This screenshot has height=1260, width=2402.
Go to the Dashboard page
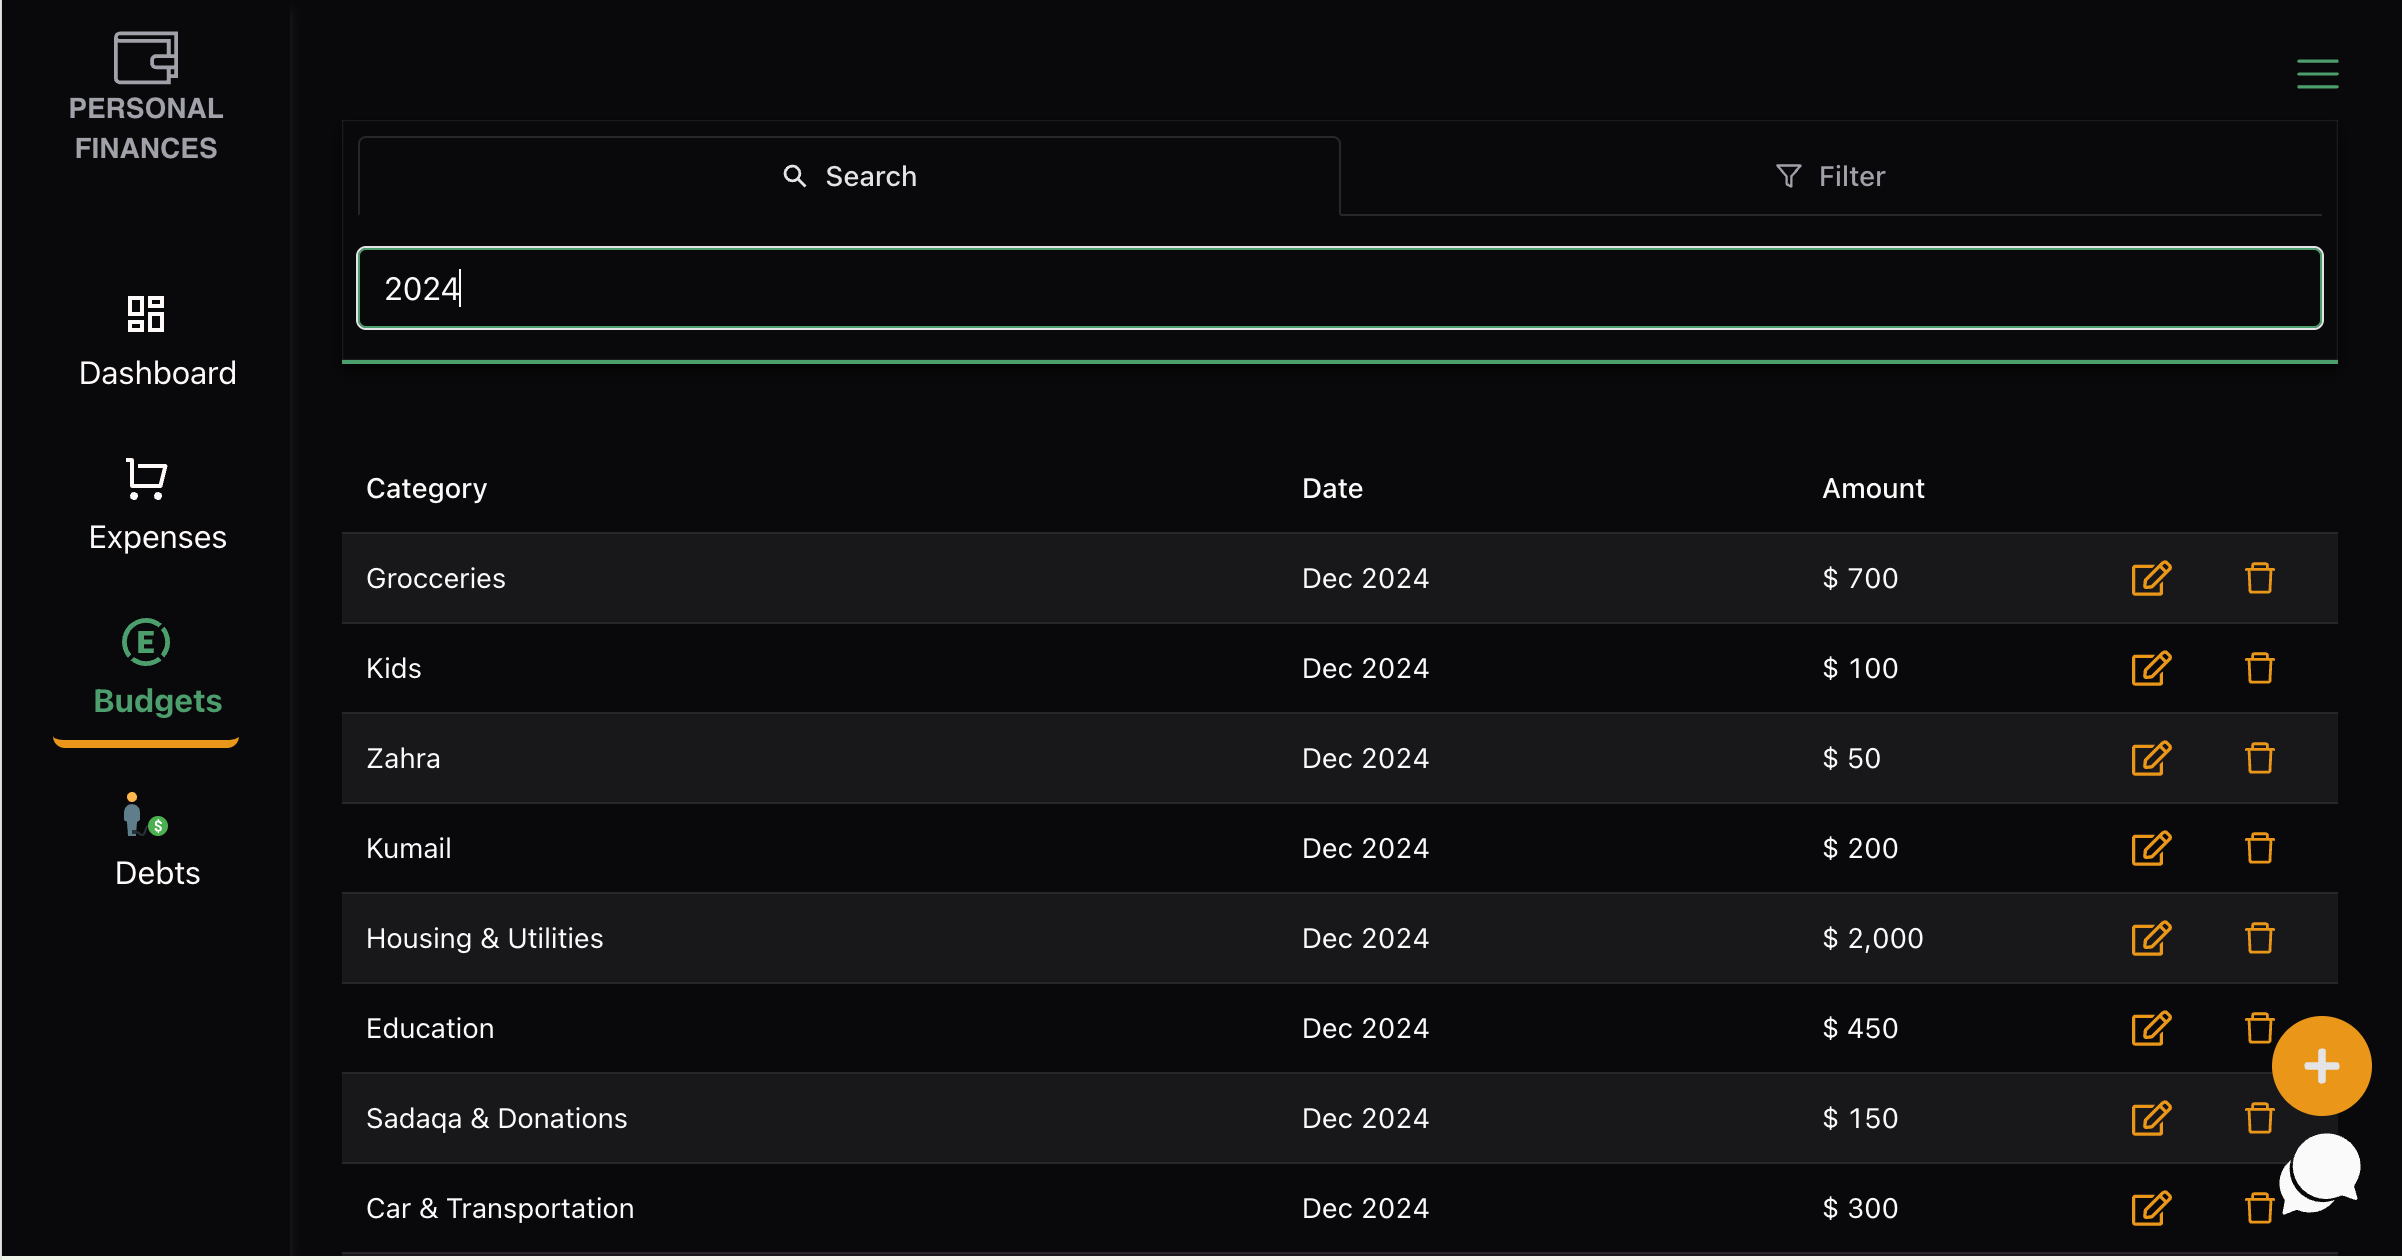point(157,342)
